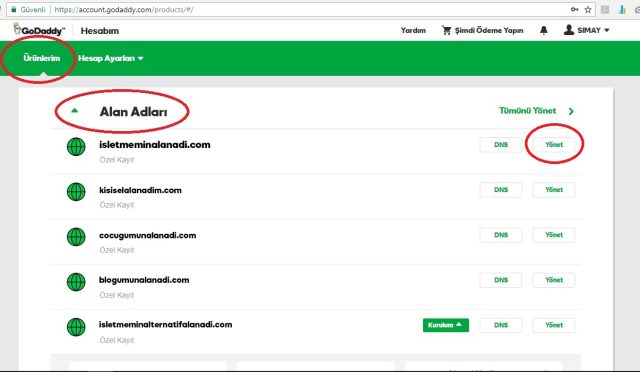This screenshot has height=372, width=640.
Task: Click Yönet button for cocugumunalanadi.com
Action: 554,235
